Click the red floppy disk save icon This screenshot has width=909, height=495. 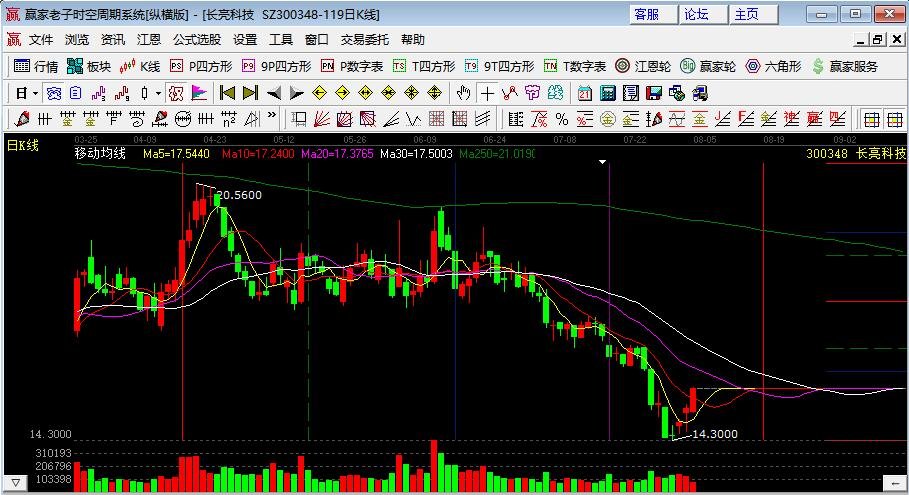(654, 93)
